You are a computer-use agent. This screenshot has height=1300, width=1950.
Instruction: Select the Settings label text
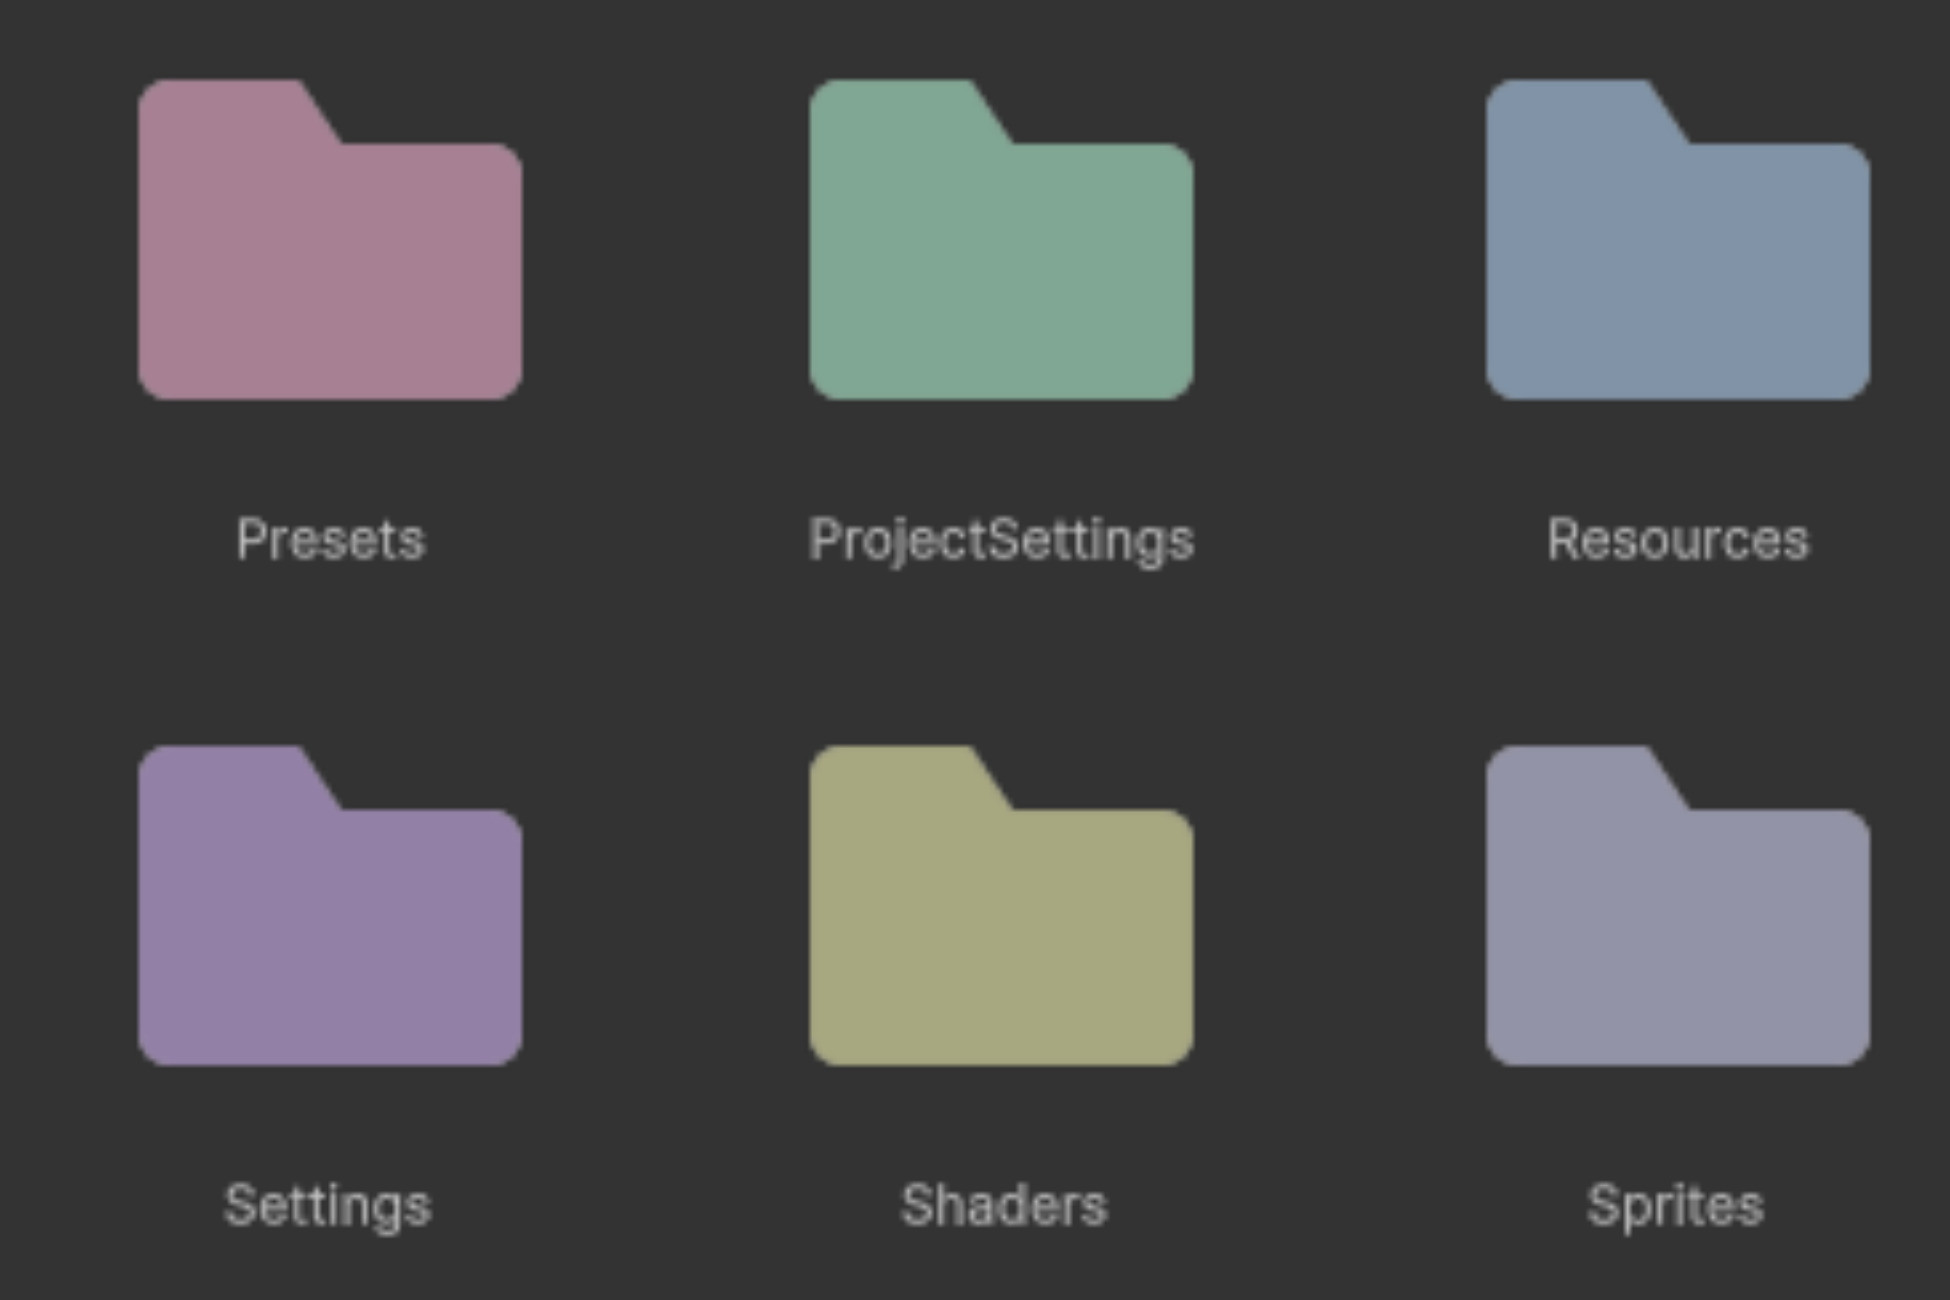(x=330, y=1205)
